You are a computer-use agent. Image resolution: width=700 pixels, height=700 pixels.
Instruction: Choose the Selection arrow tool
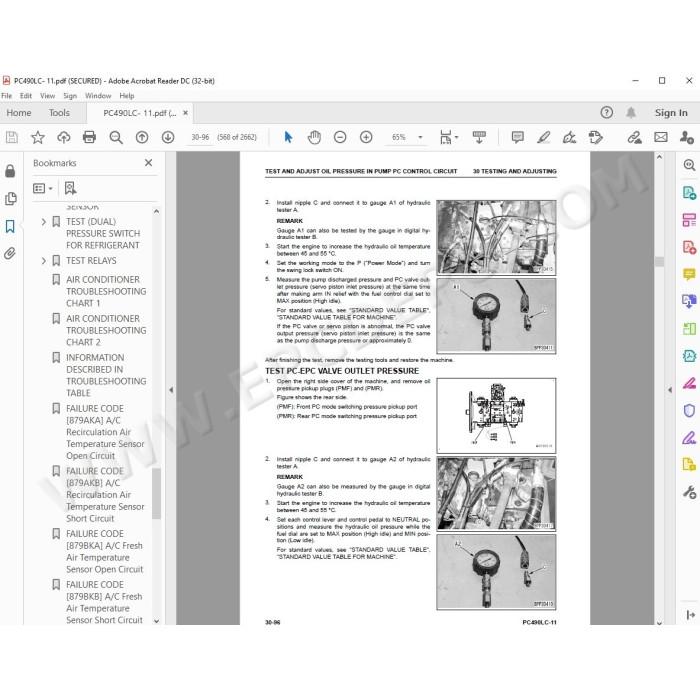(288, 137)
